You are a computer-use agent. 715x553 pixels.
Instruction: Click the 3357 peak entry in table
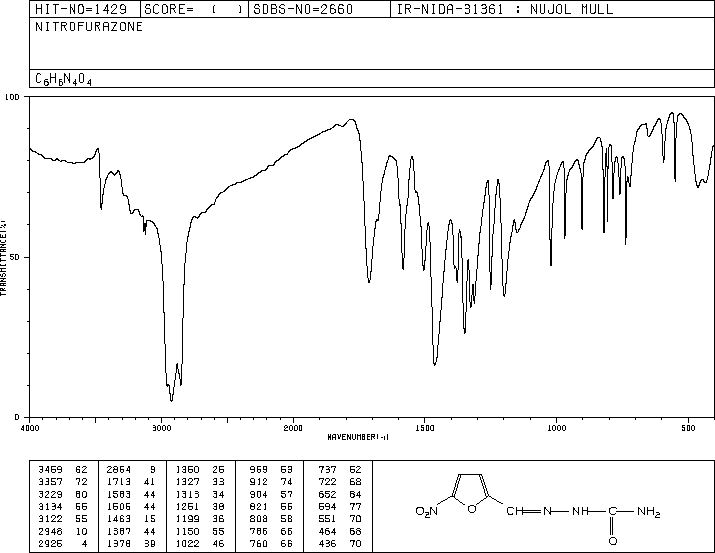coord(63,482)
